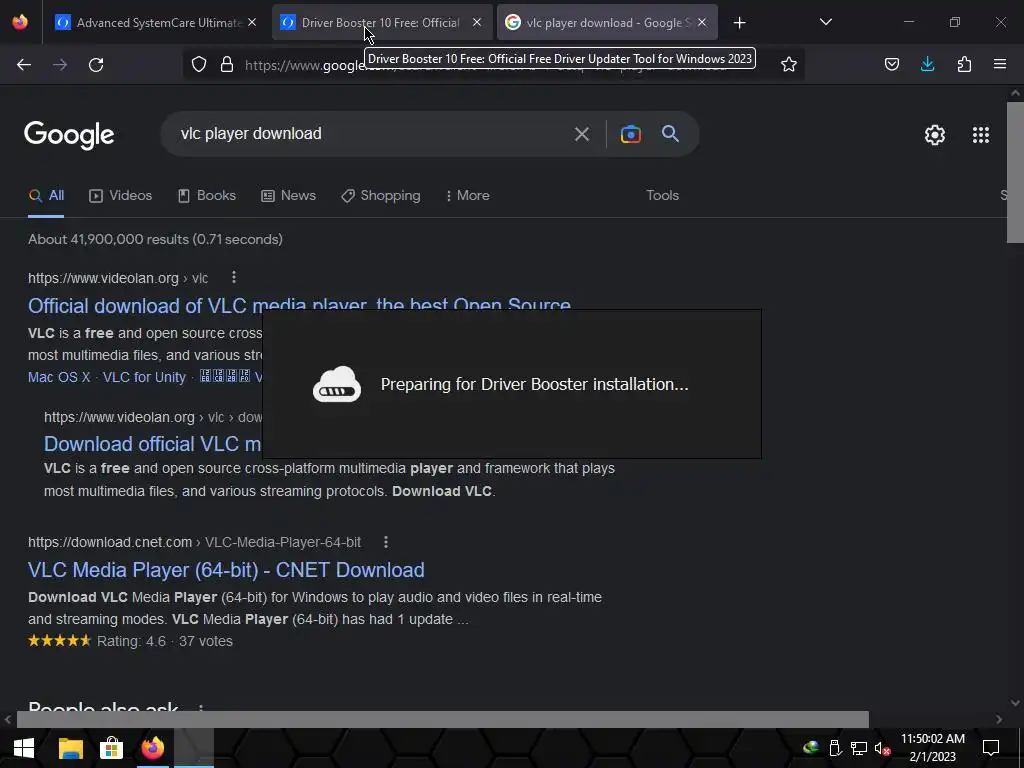Open a new browser tab

pos(739,23)
